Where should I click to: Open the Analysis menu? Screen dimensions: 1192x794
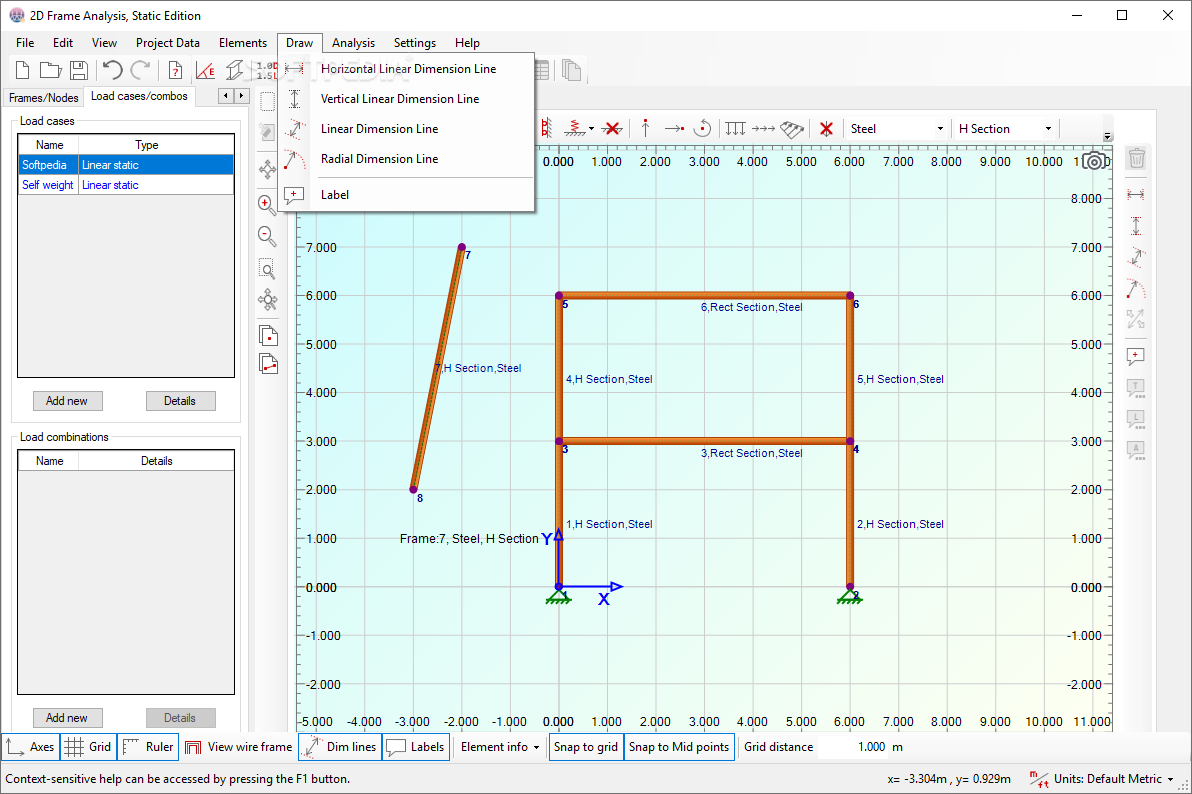coord(353,43)
